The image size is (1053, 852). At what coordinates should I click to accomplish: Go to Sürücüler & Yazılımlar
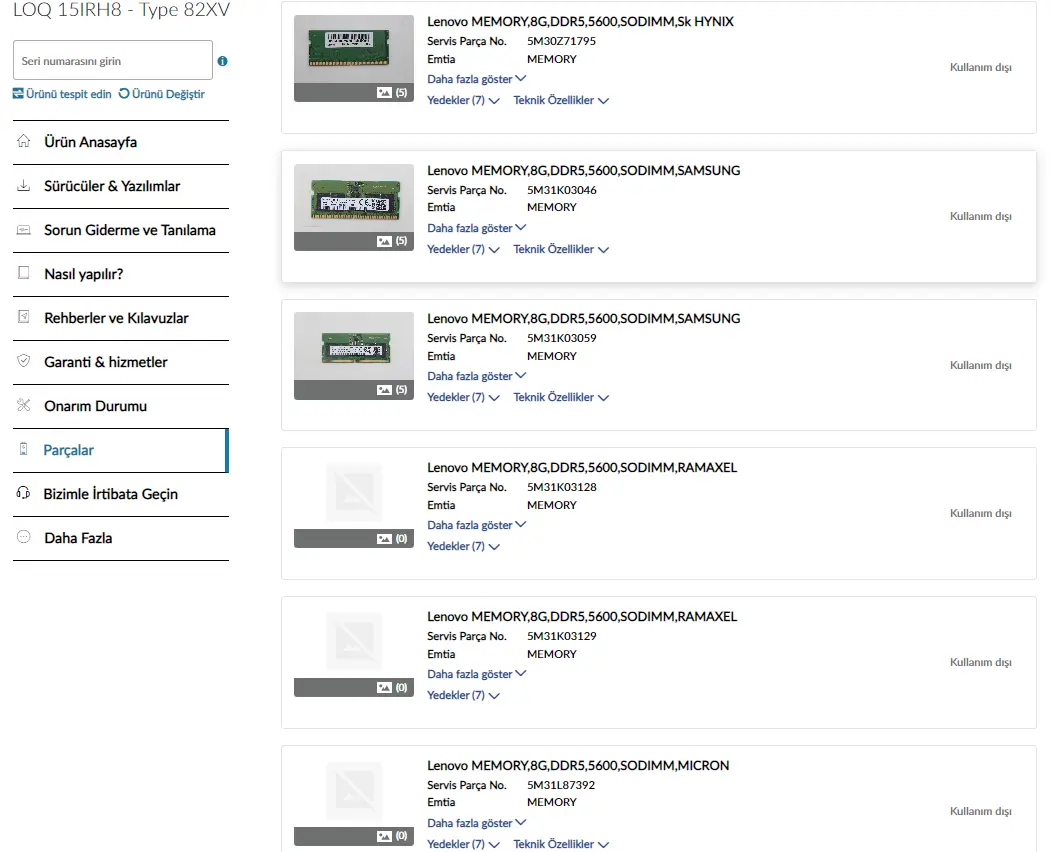pyautogui.click(x=121, y=187)
